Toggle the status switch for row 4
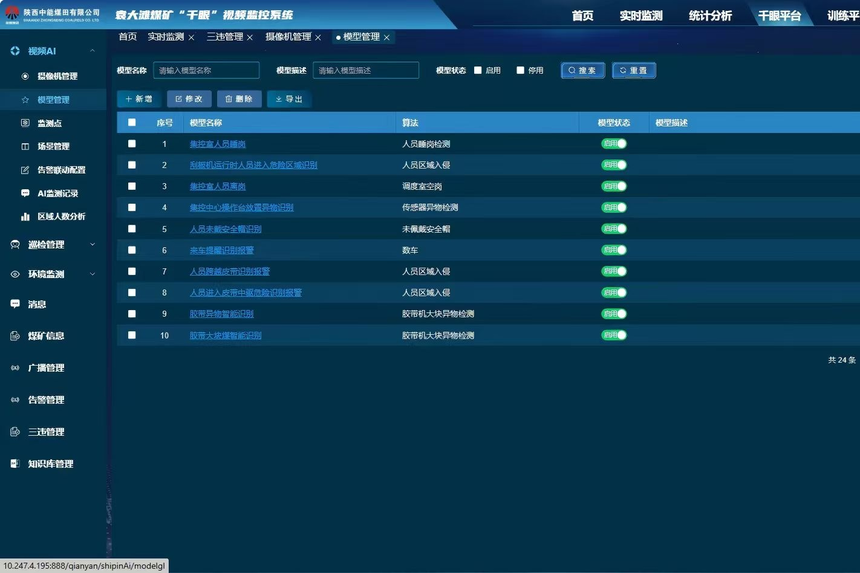 click(x=614, y=207)
